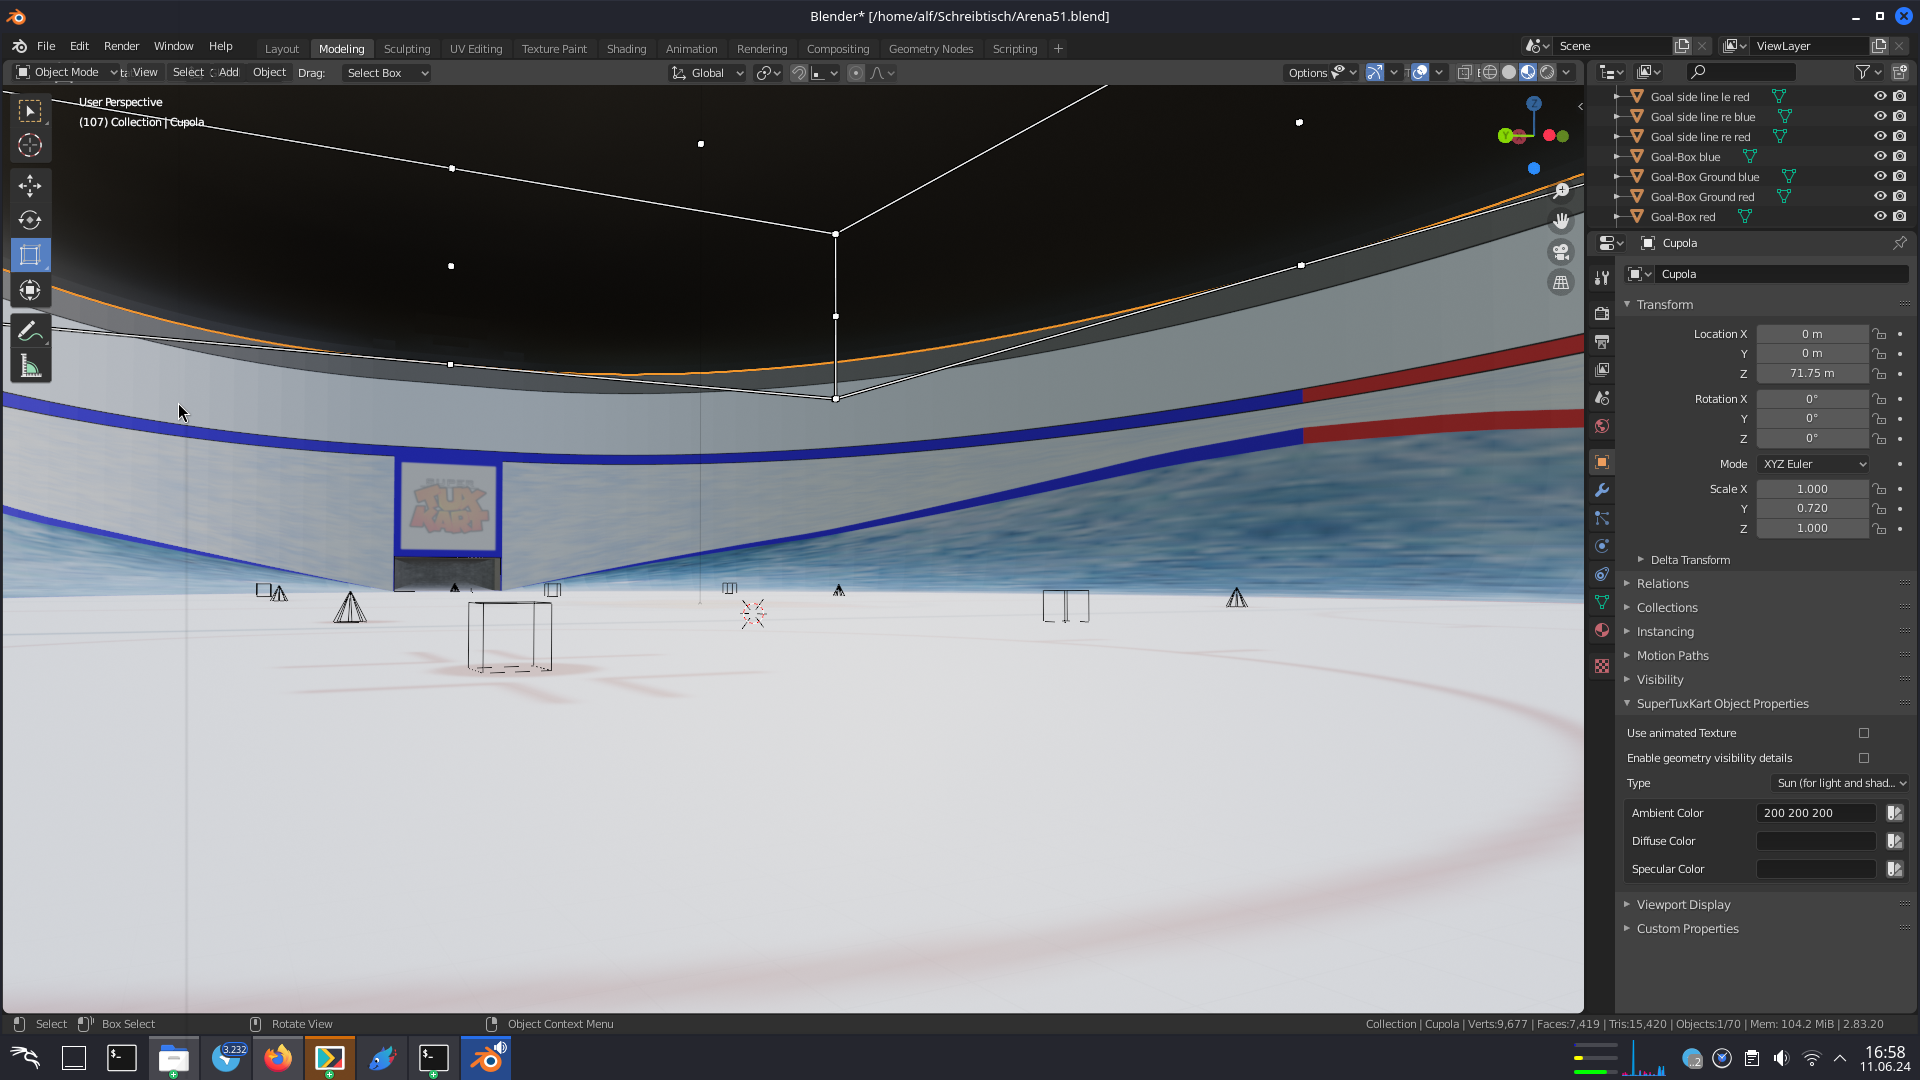Toggle camera view in viewport
The width and height of the screenshot is (1920, 1080).
click(1560, 252)
